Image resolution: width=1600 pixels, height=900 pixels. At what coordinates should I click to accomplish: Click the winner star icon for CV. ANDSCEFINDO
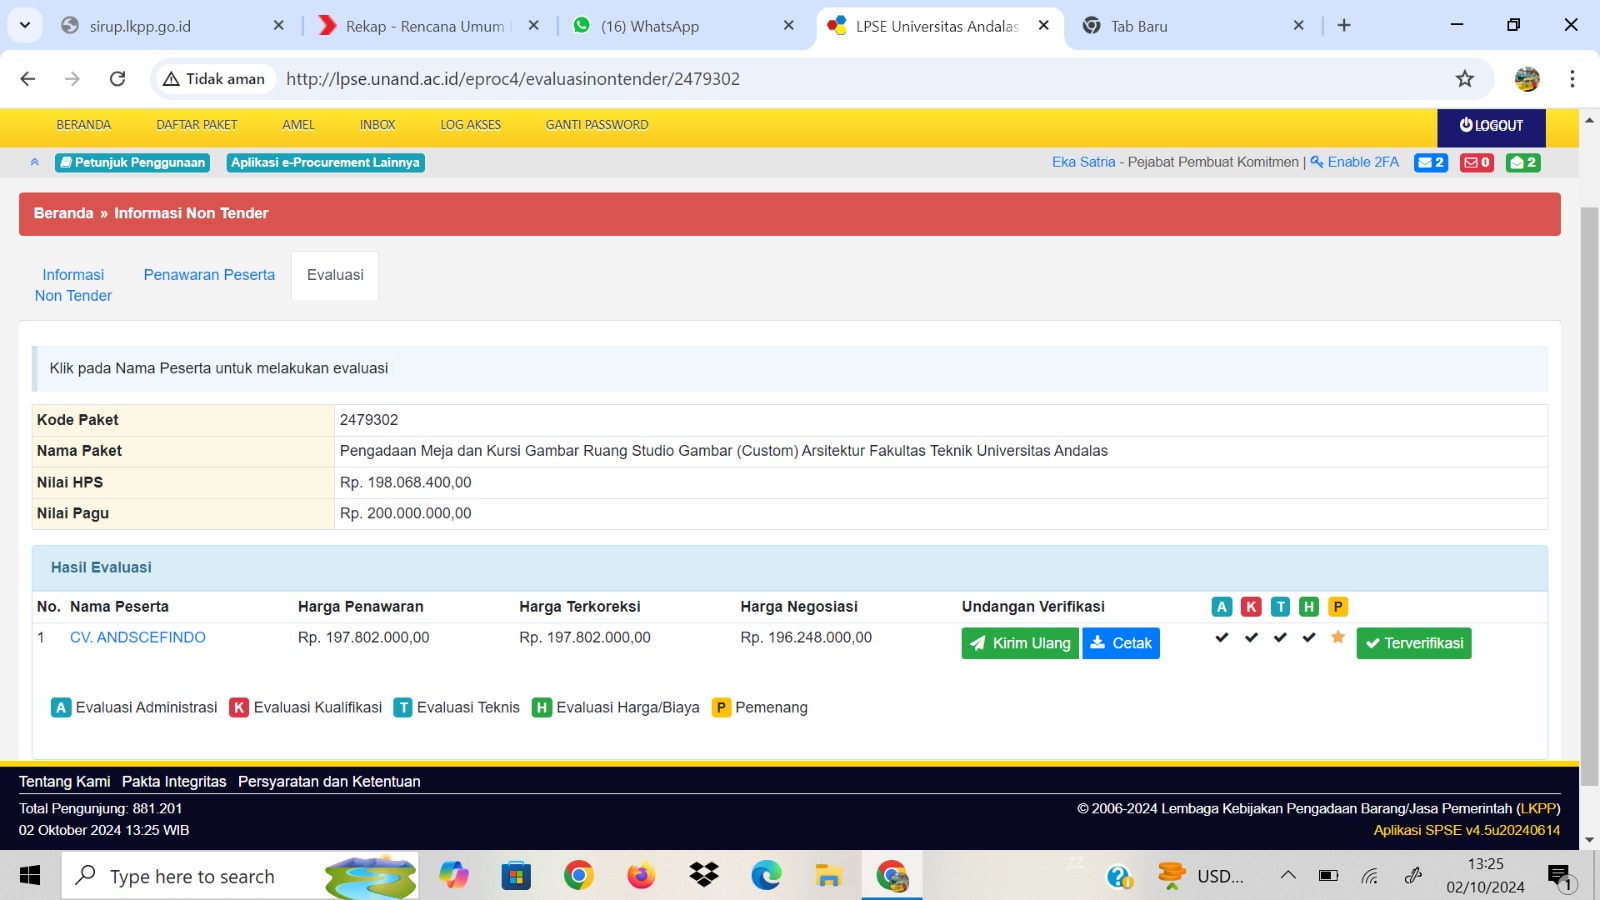pyautogui.click(x=1337, y=638)
